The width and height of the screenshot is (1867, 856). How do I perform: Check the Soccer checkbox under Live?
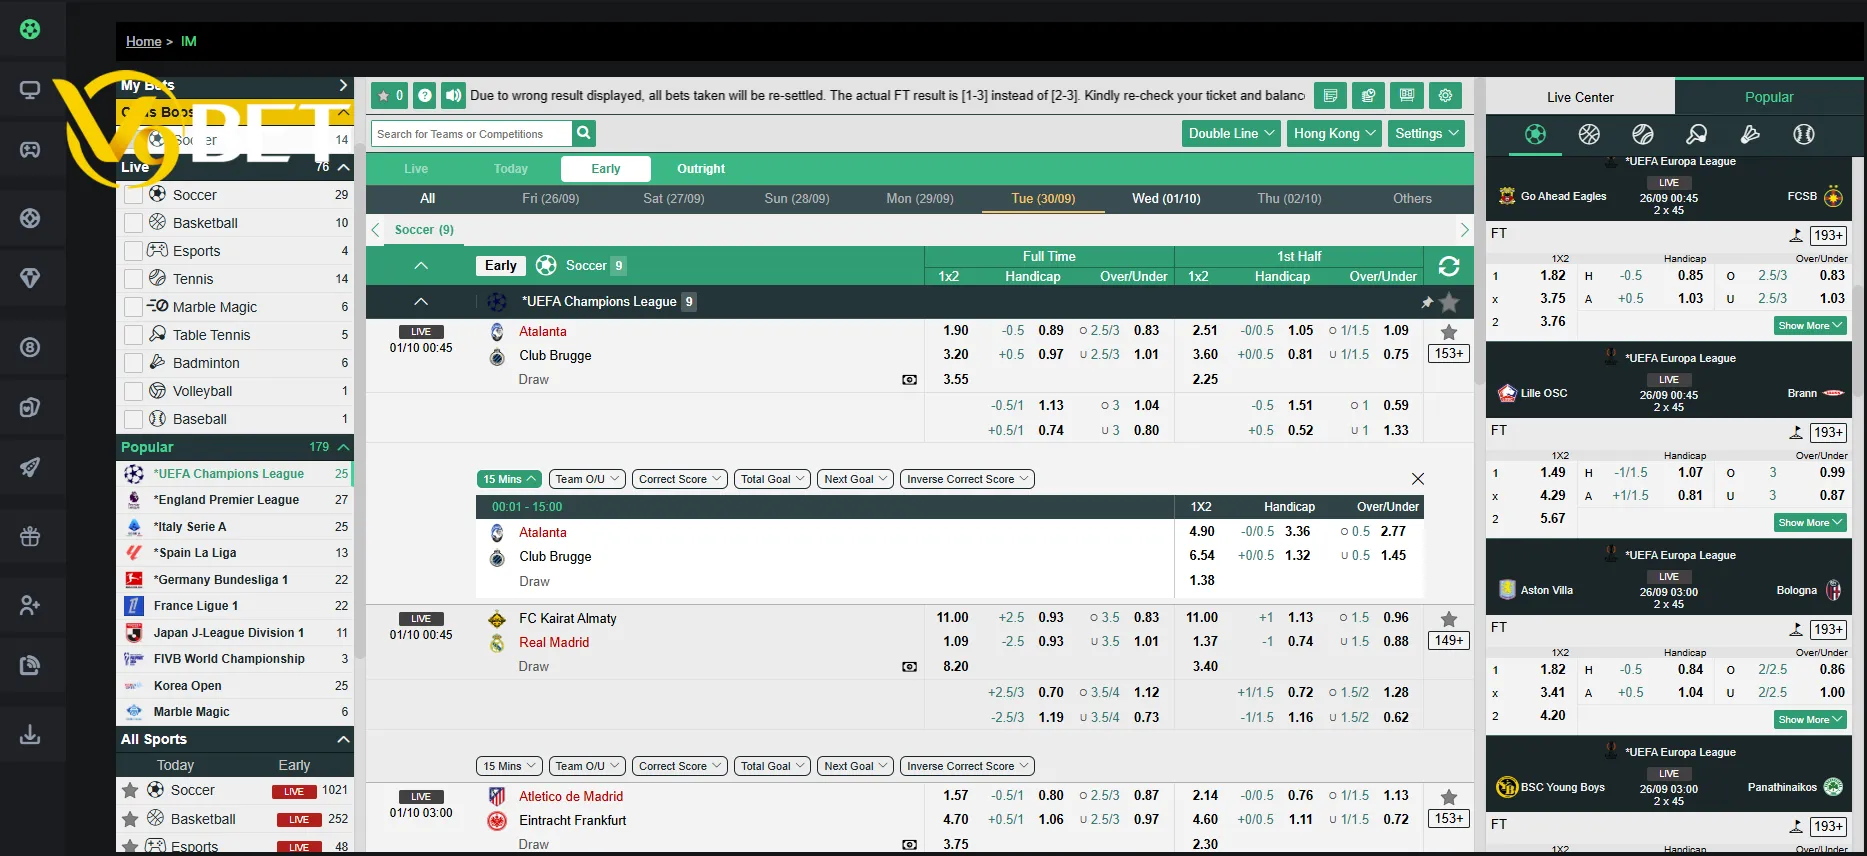click(133, 195)
